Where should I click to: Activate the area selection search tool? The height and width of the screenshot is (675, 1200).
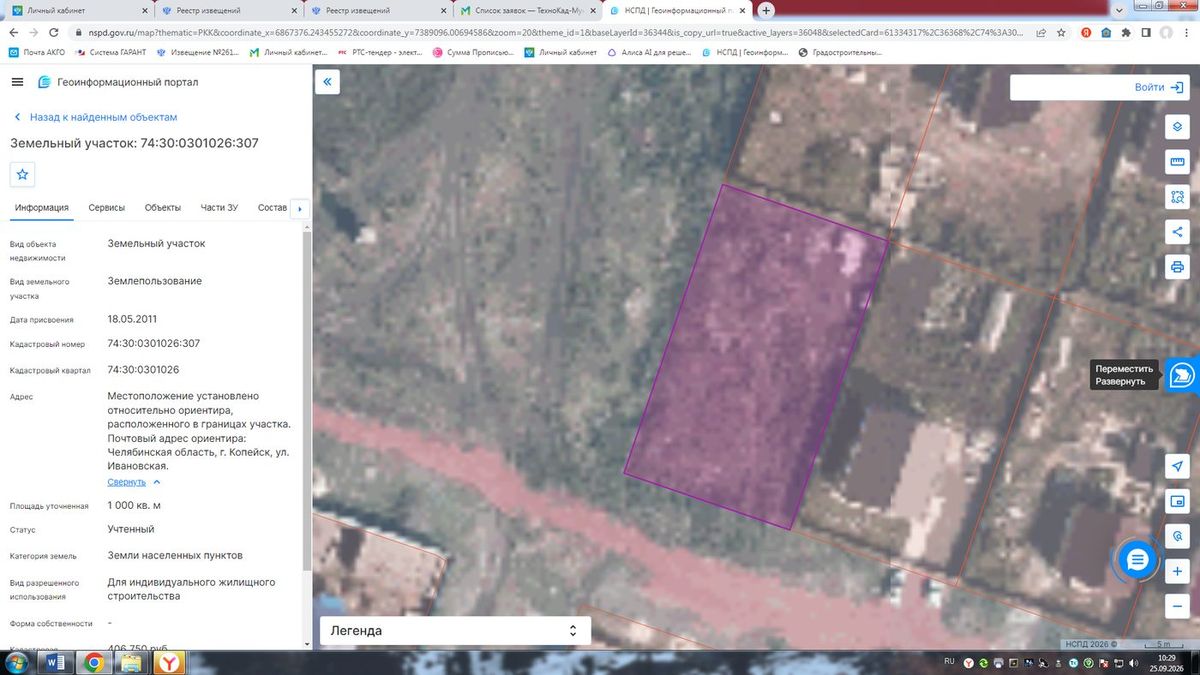click(x=1177, y=197)
